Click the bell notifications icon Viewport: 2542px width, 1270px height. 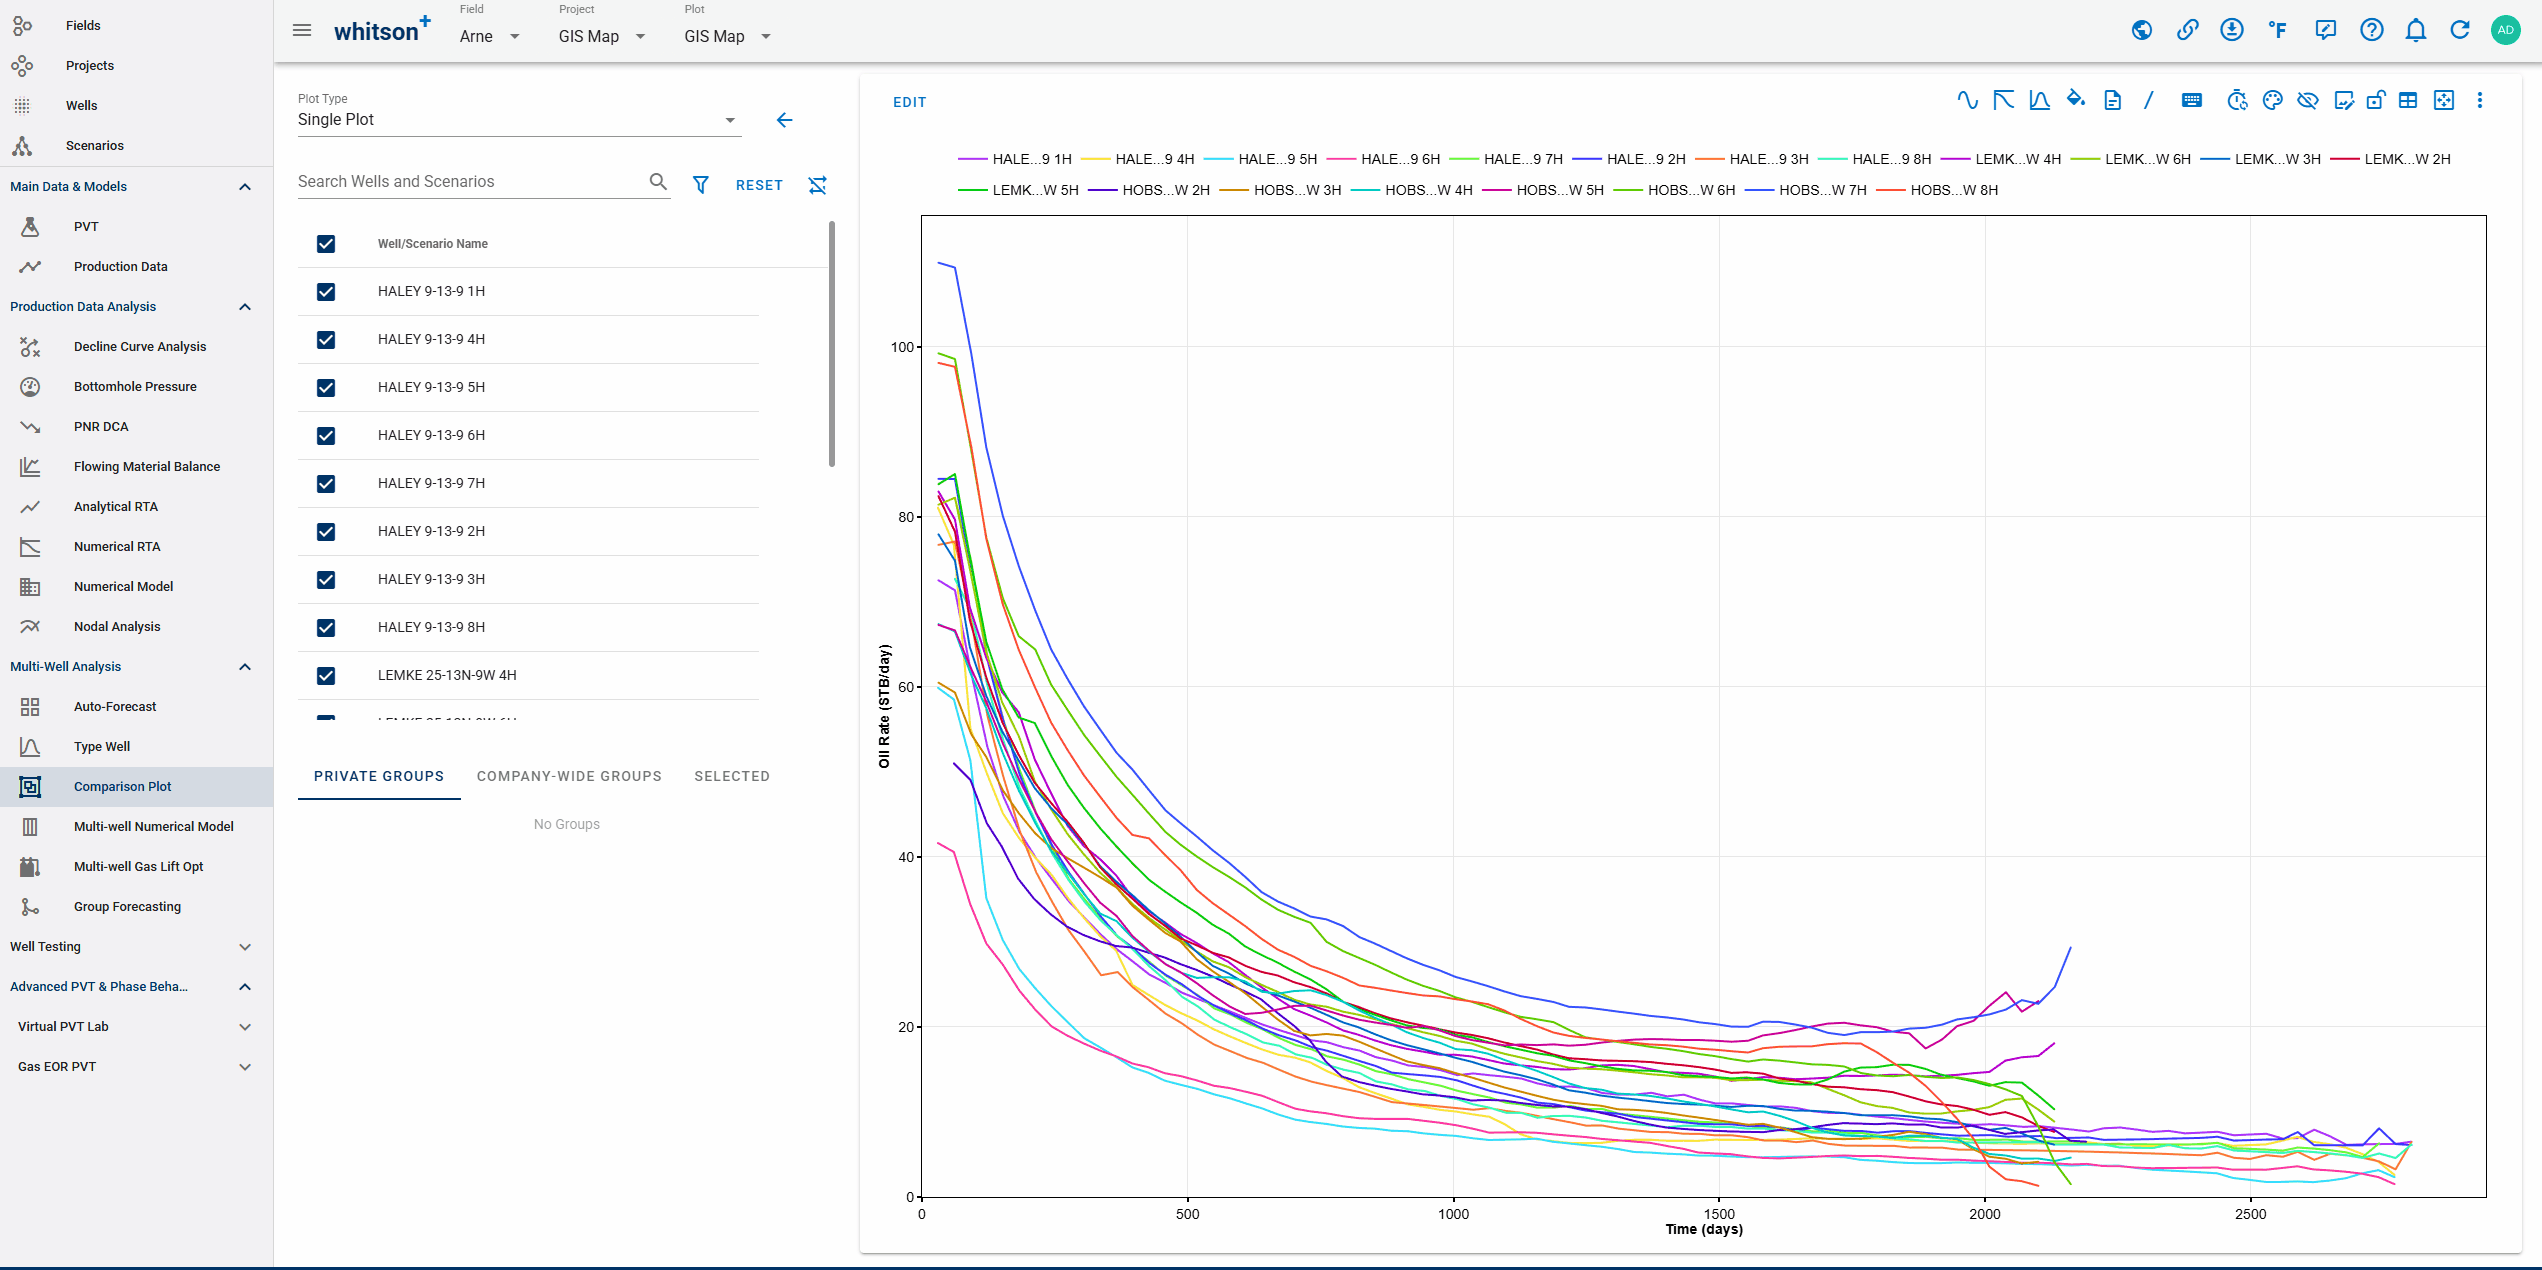2415,30
